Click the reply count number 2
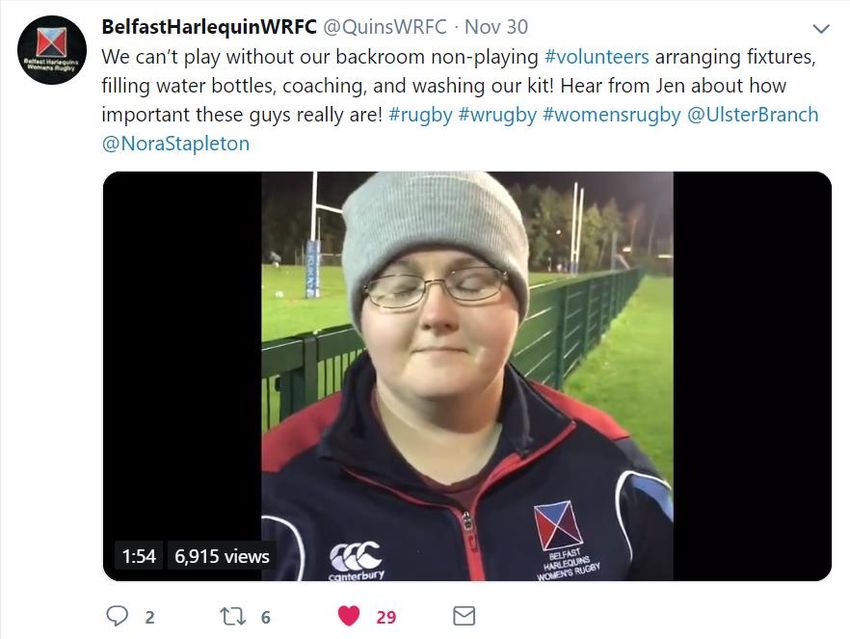850x639 pixels. (150, 617)
